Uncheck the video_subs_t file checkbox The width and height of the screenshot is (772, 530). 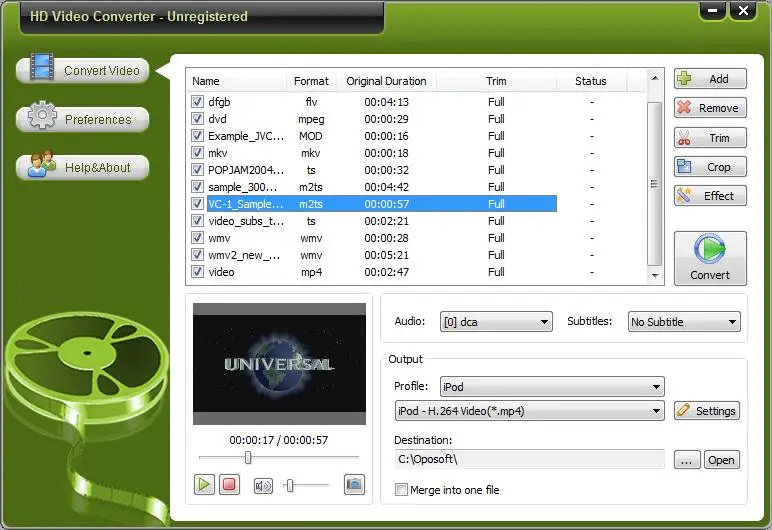tap(197, 221)
